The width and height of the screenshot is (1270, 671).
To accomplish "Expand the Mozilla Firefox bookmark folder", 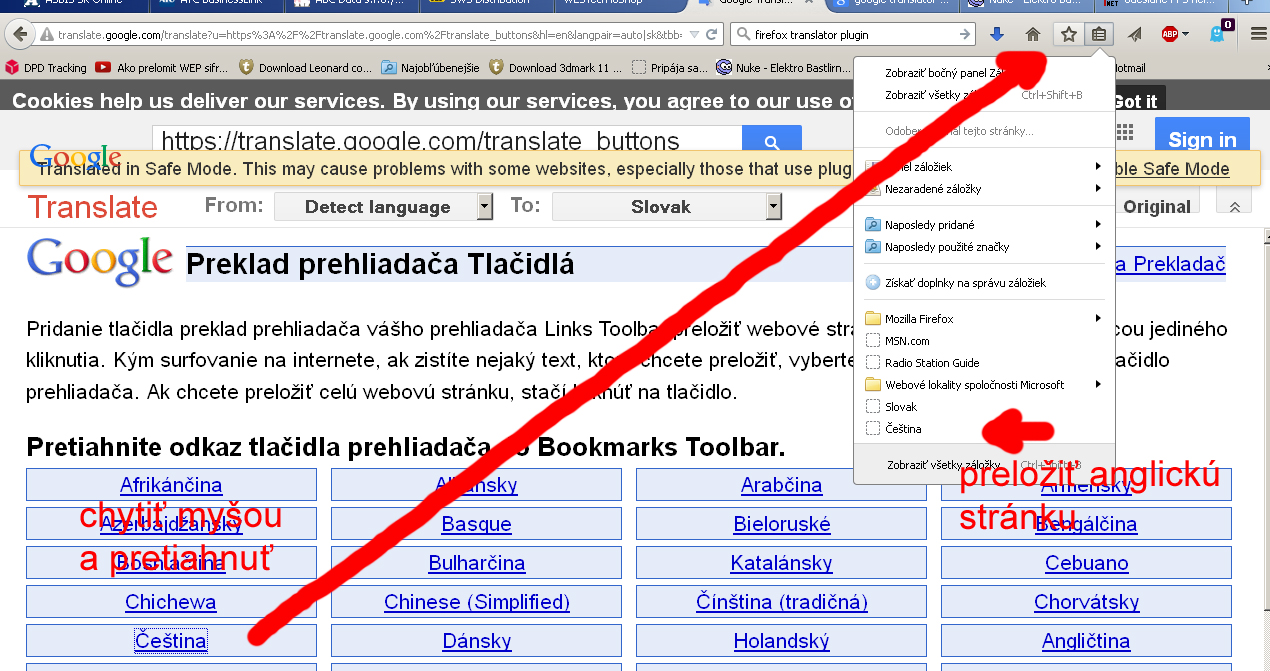I will (984, 318).
